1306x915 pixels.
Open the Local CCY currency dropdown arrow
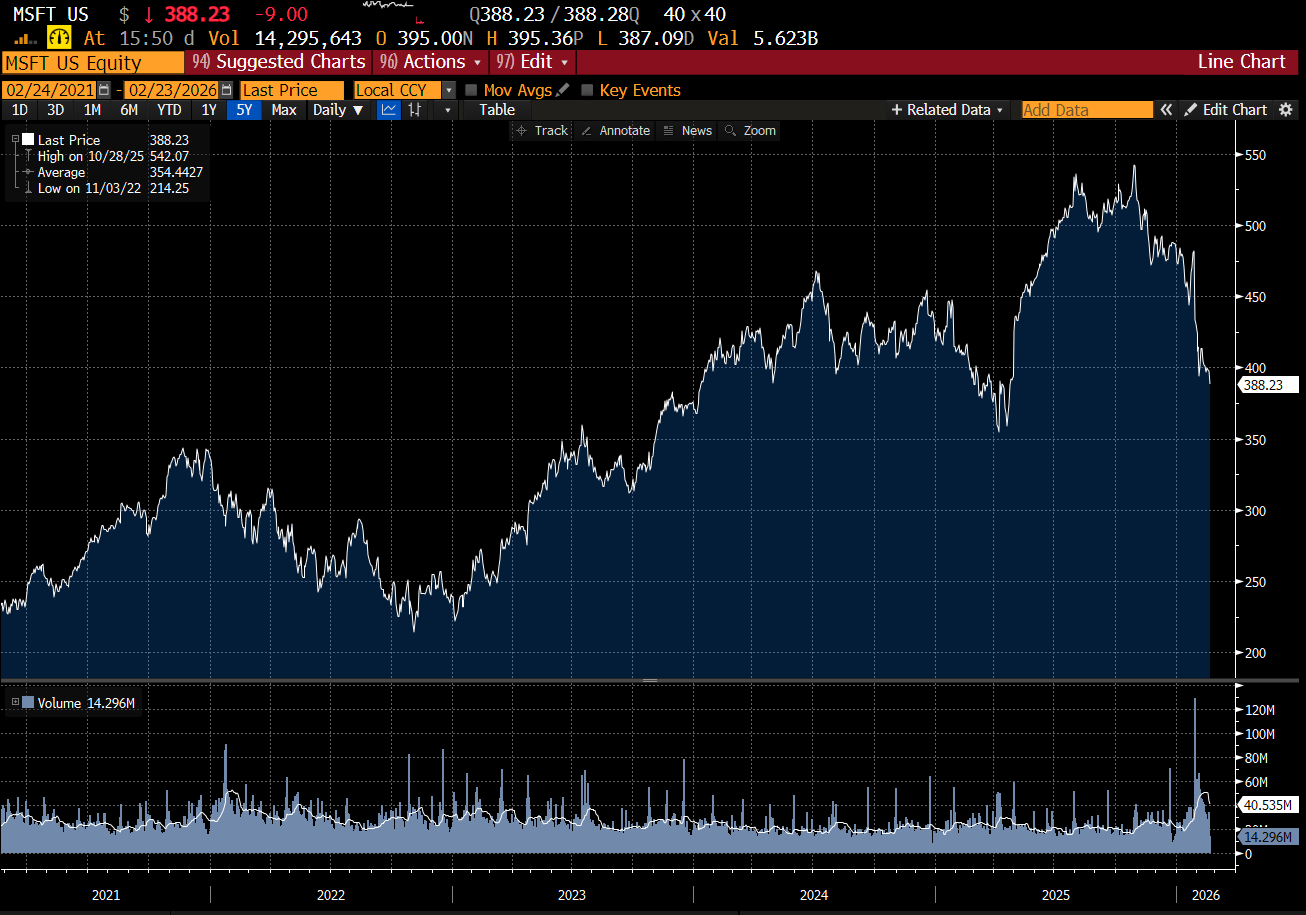pyautogui.click(x=448, y=90)
